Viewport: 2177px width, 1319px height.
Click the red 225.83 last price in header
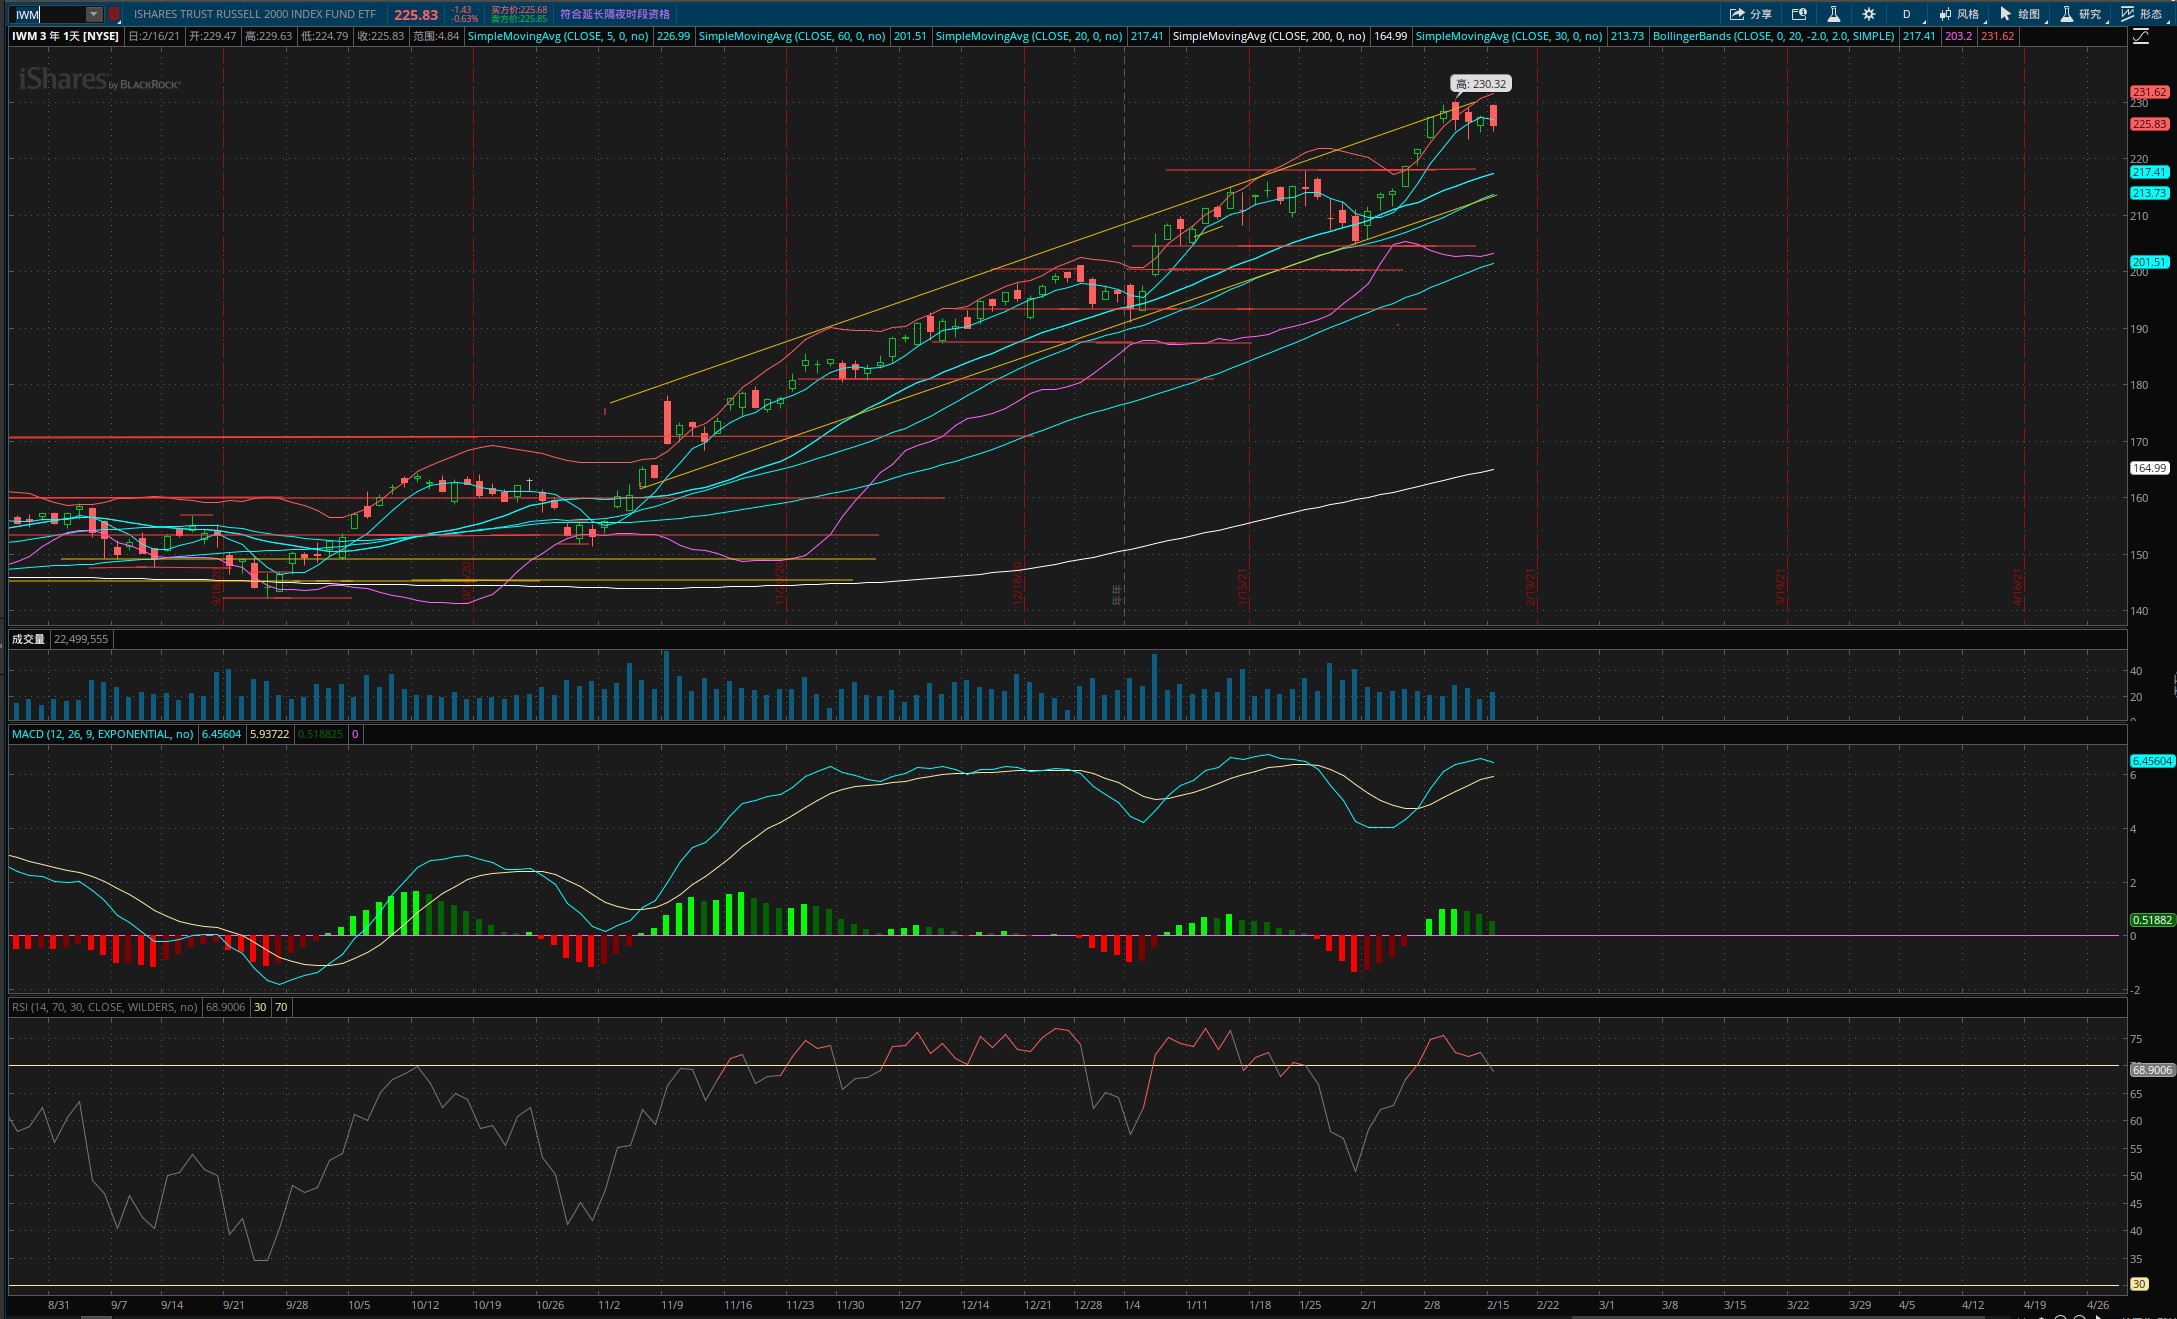tap(416, 15)
